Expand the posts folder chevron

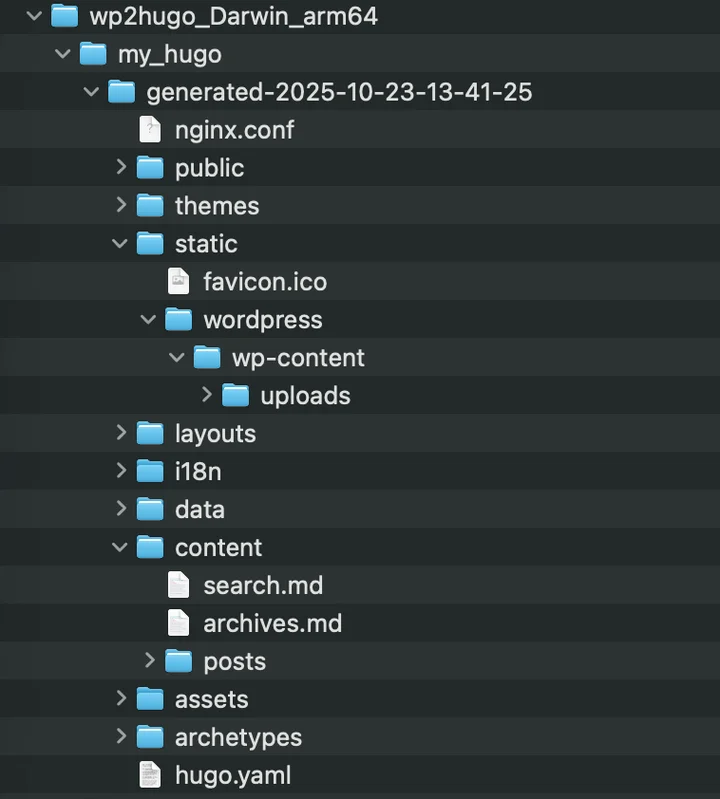coord(150,660)
